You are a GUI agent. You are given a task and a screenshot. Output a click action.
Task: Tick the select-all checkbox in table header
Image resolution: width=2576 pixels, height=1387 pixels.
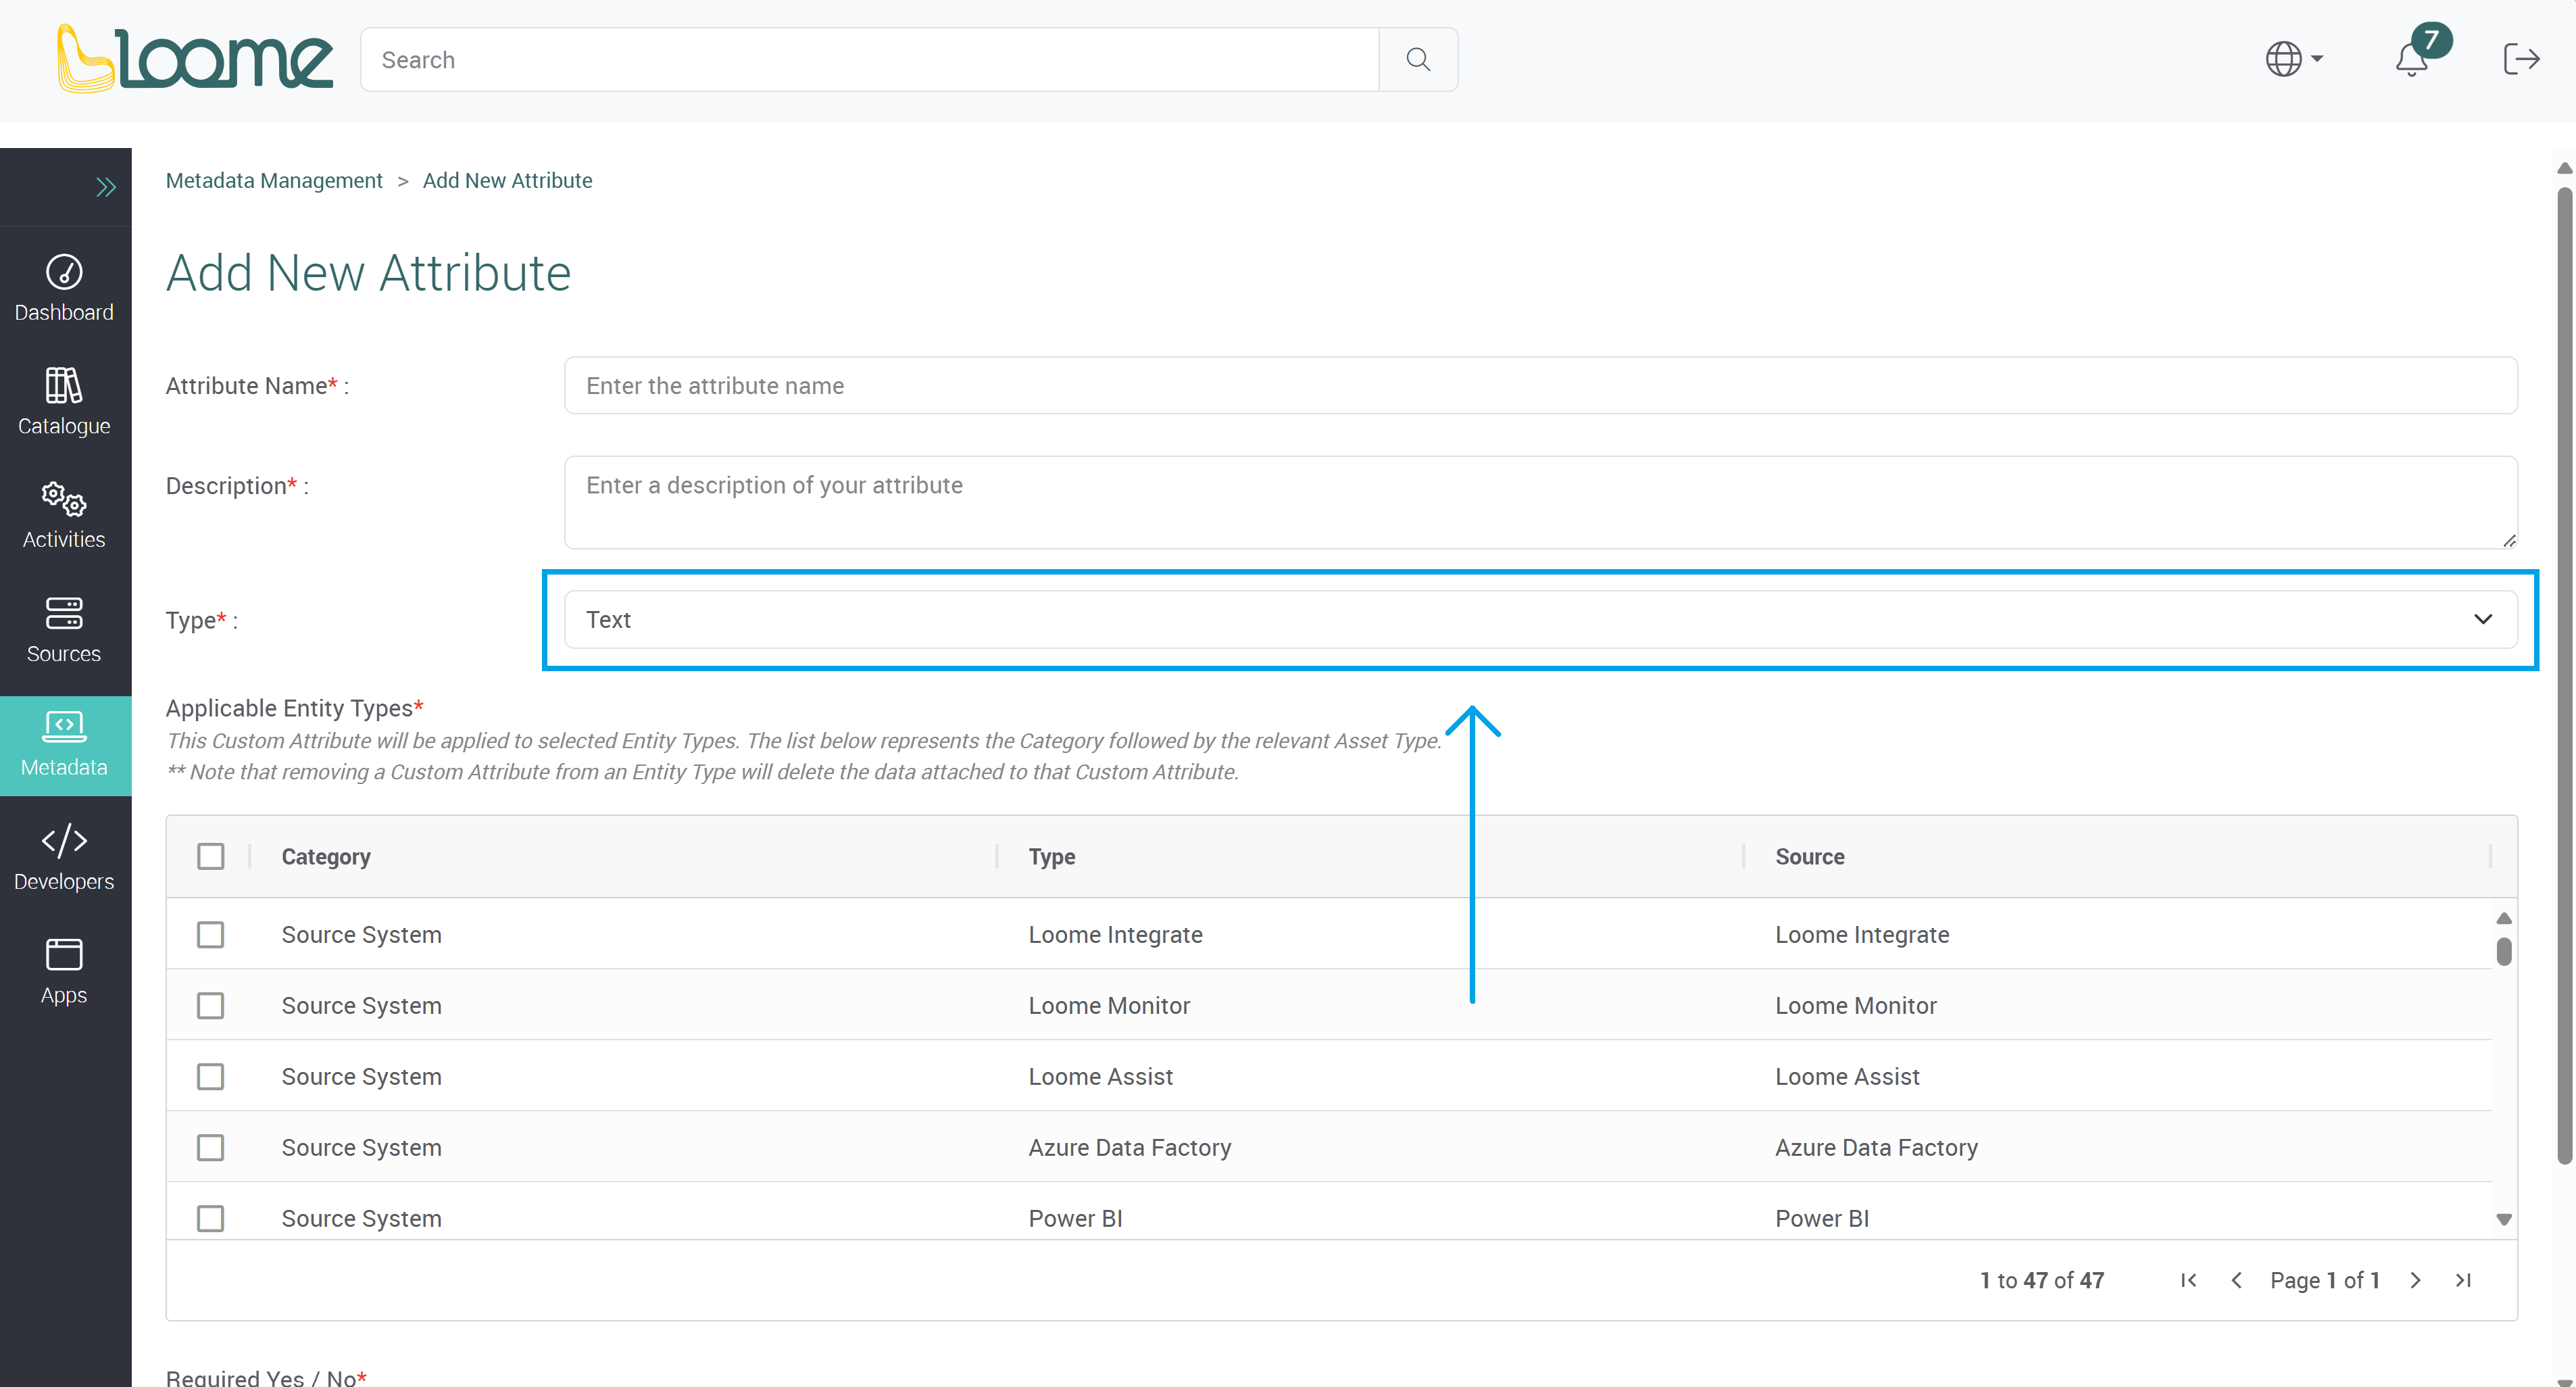tap(210, 856)
